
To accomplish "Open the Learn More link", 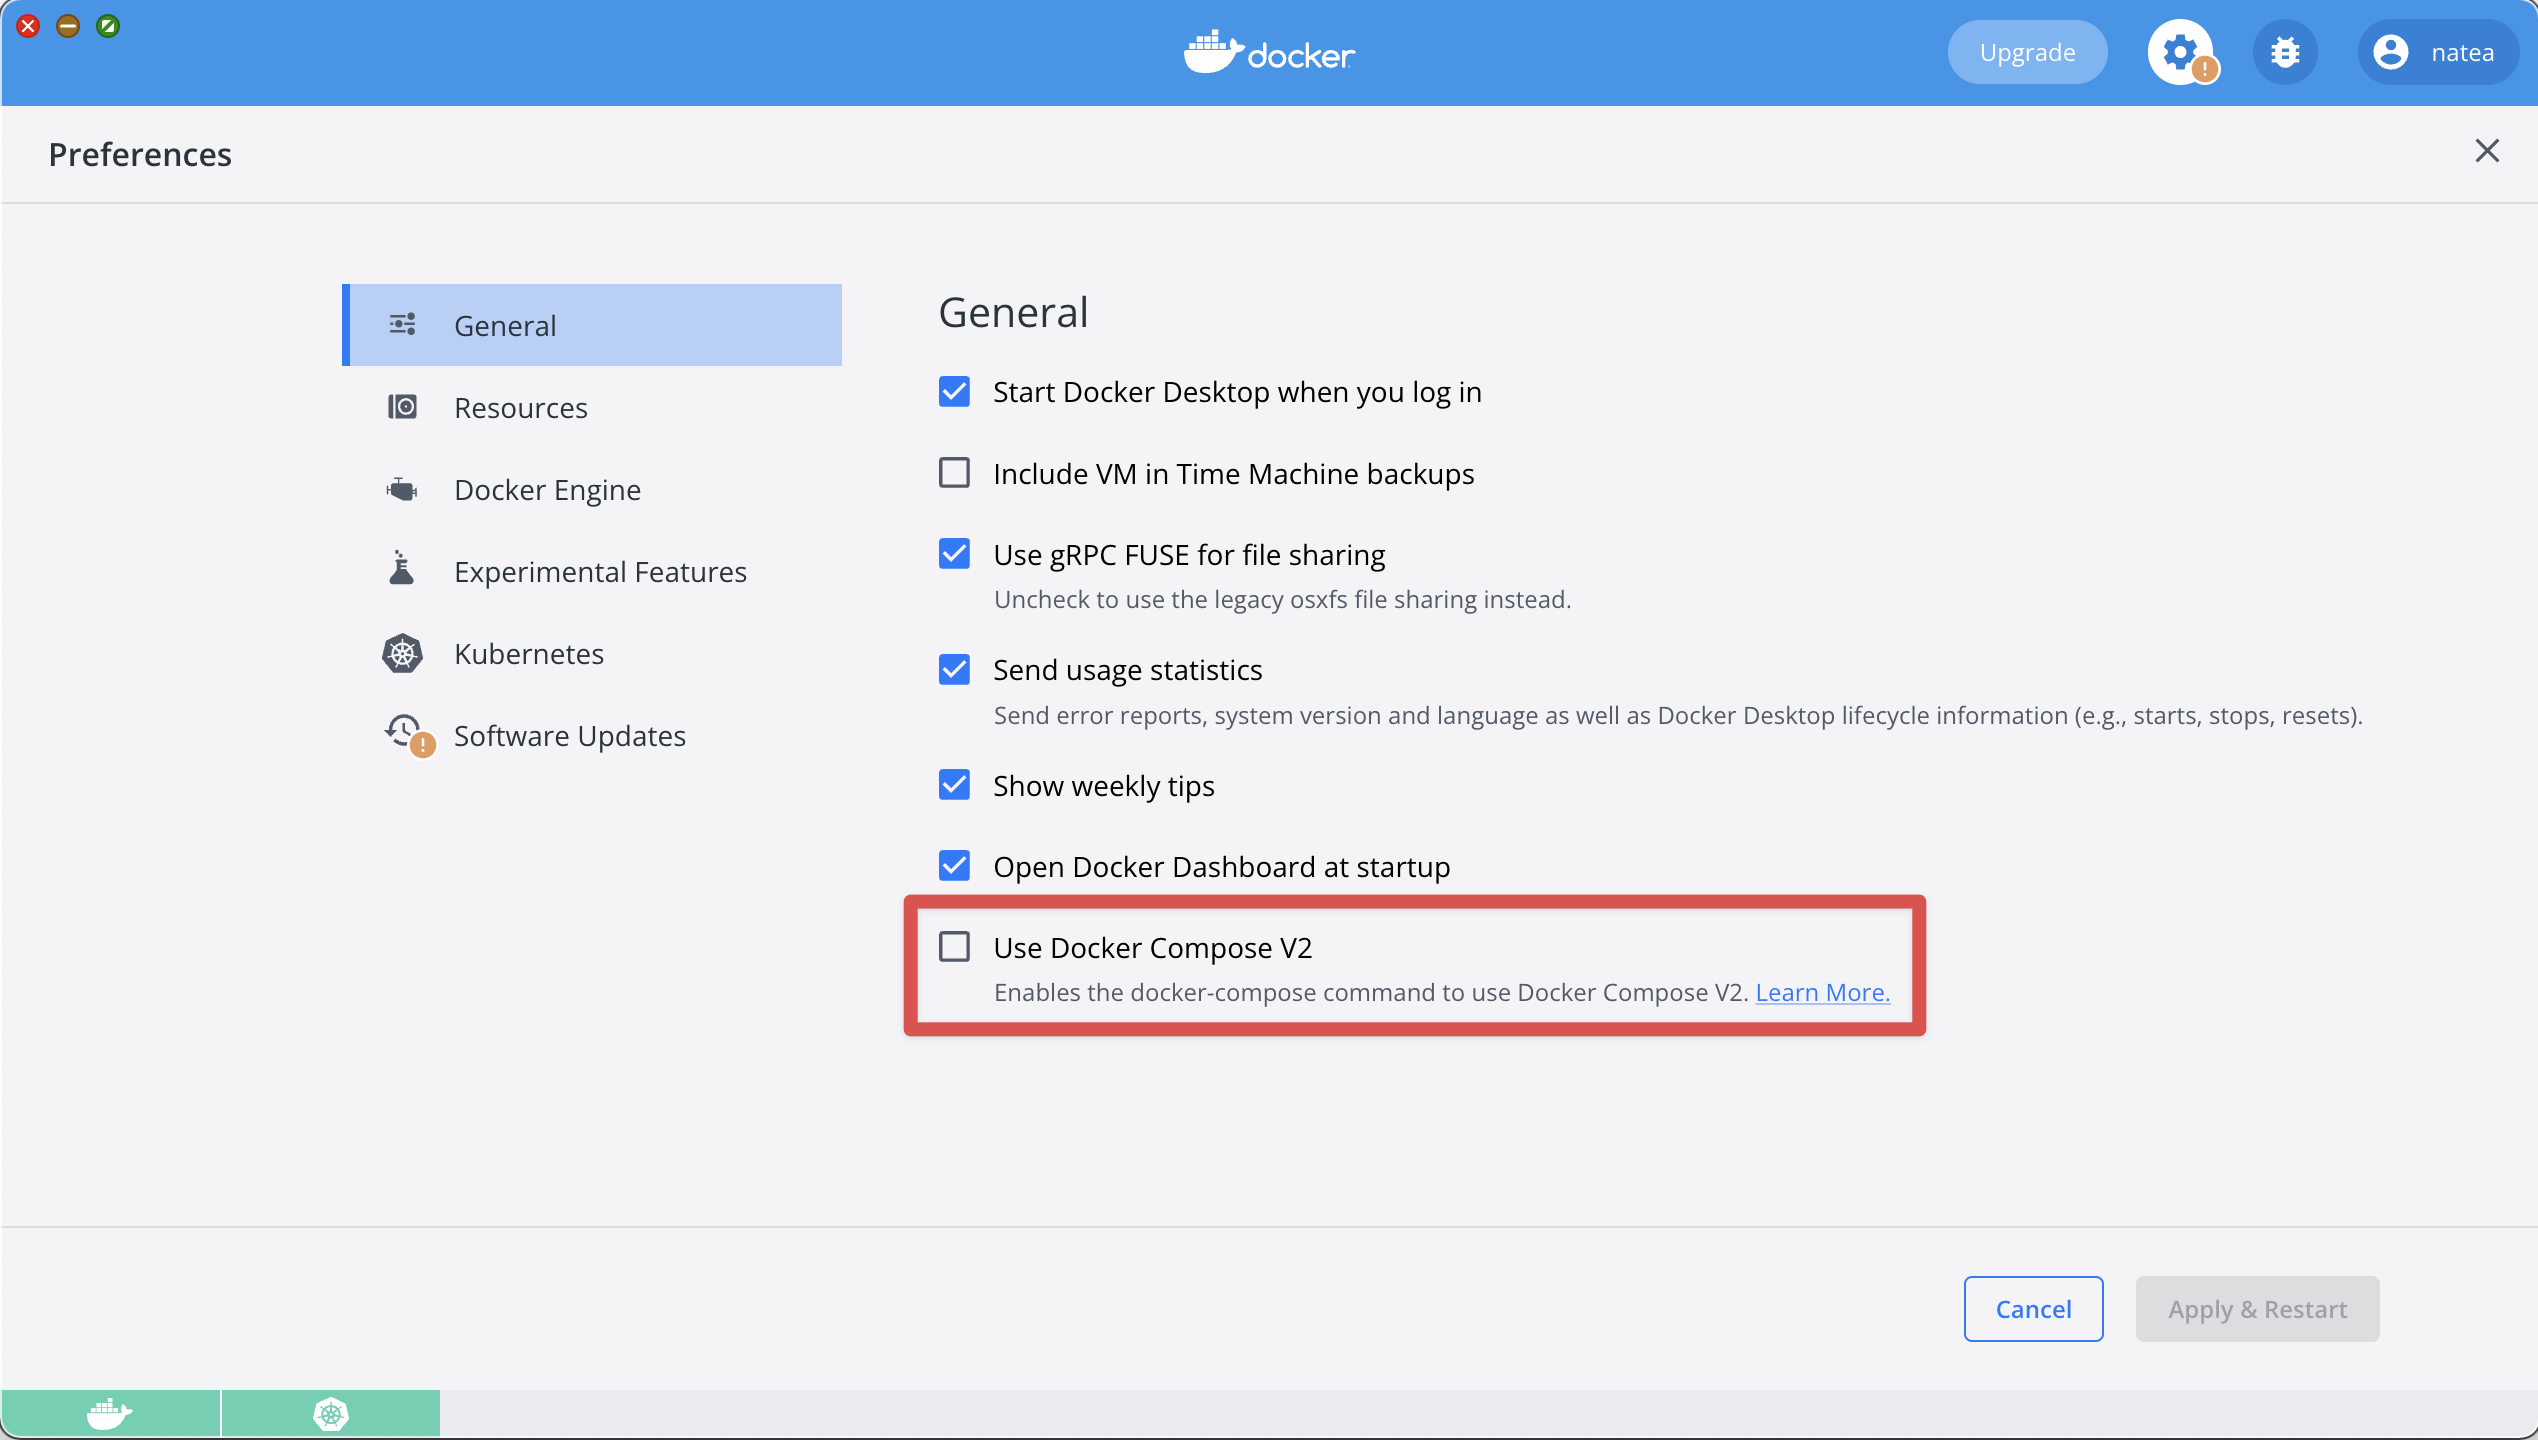I will point(1822,992).
